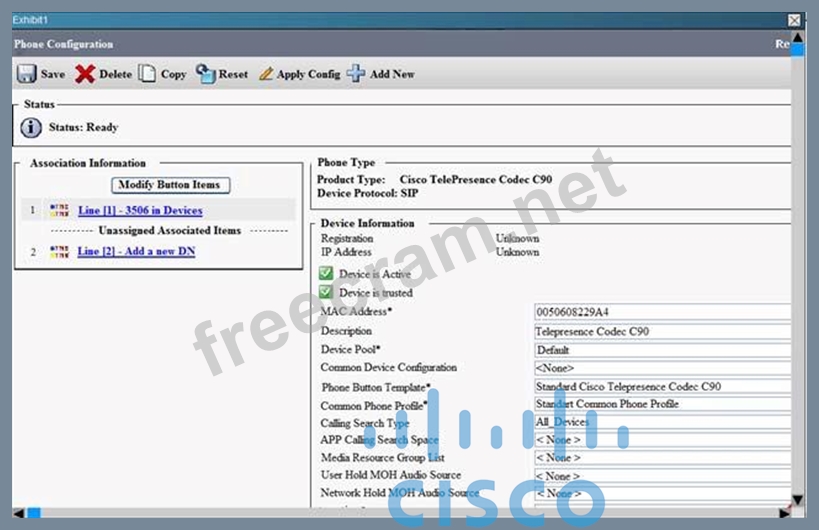Image resolution: width=819 pixels, height=530 pixels.
Task: Click the Line 2 phone line icon
Action: (59, 252)
